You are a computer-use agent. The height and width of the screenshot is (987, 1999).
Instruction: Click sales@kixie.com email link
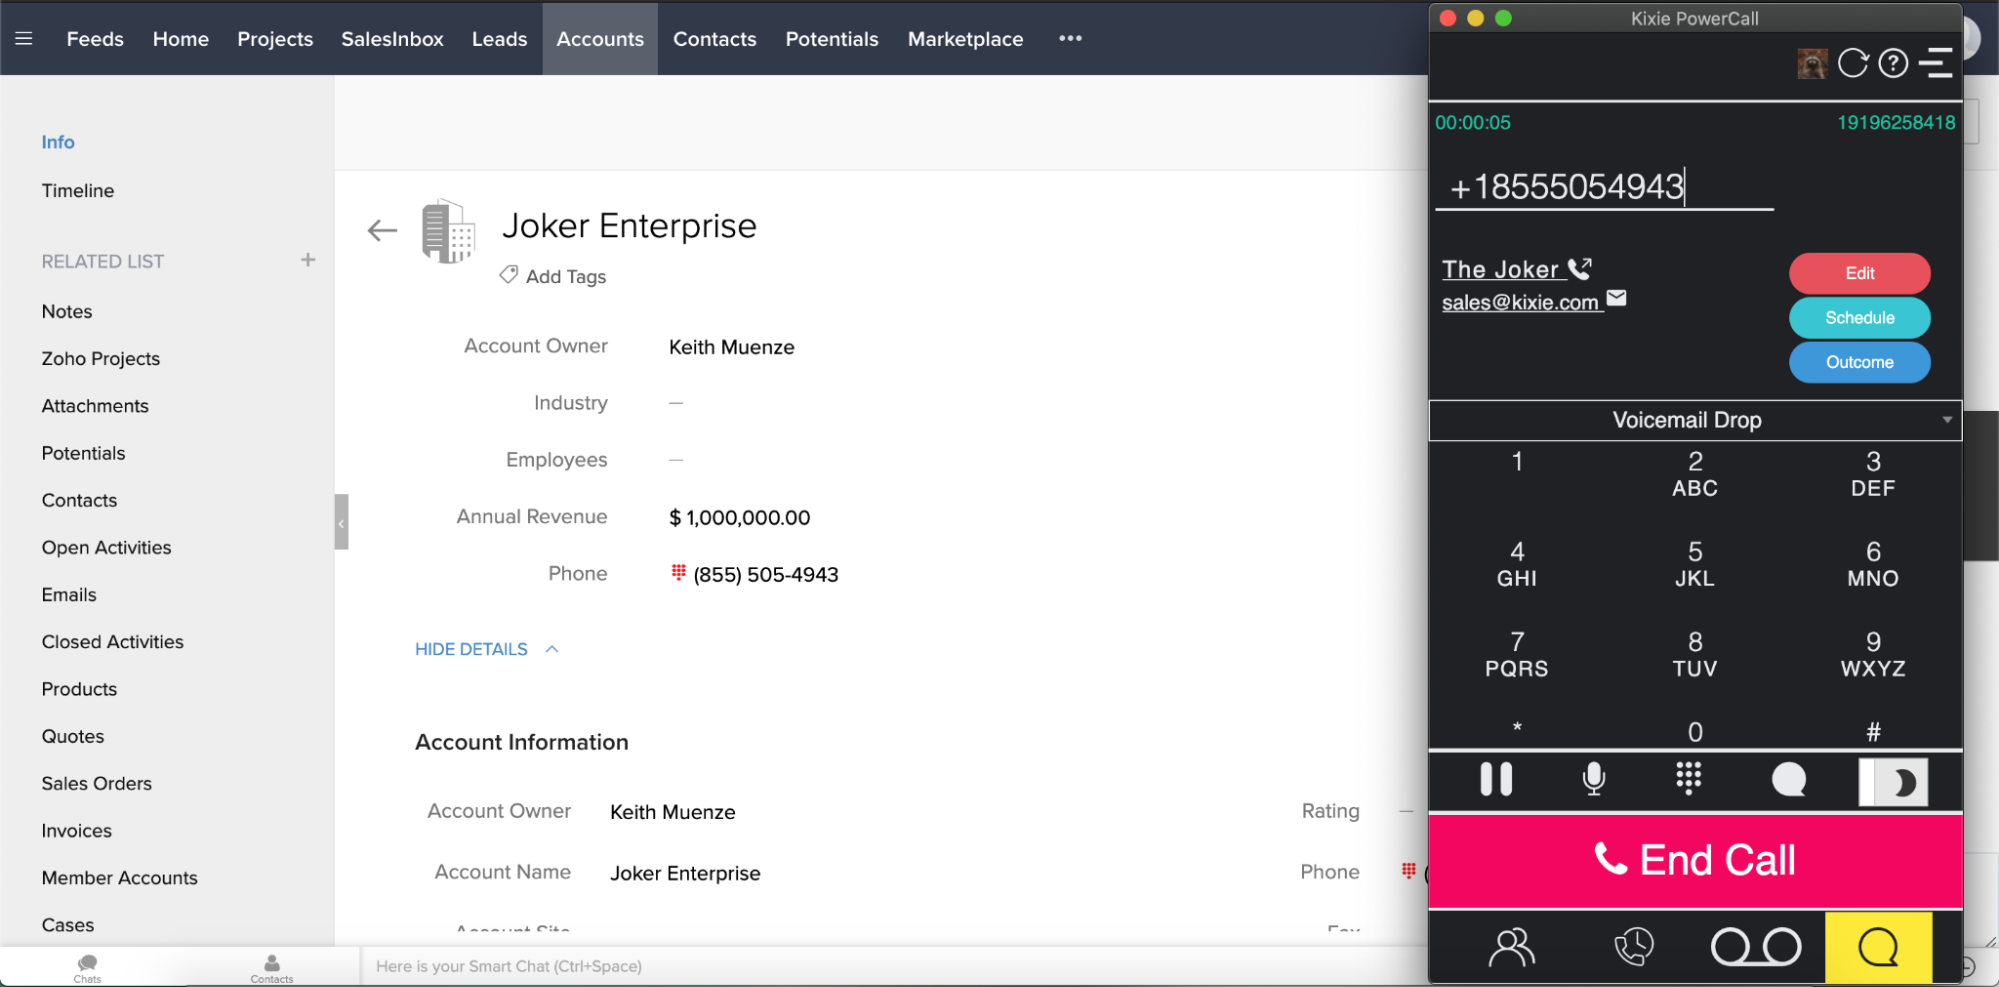[x=1520, y=302]
